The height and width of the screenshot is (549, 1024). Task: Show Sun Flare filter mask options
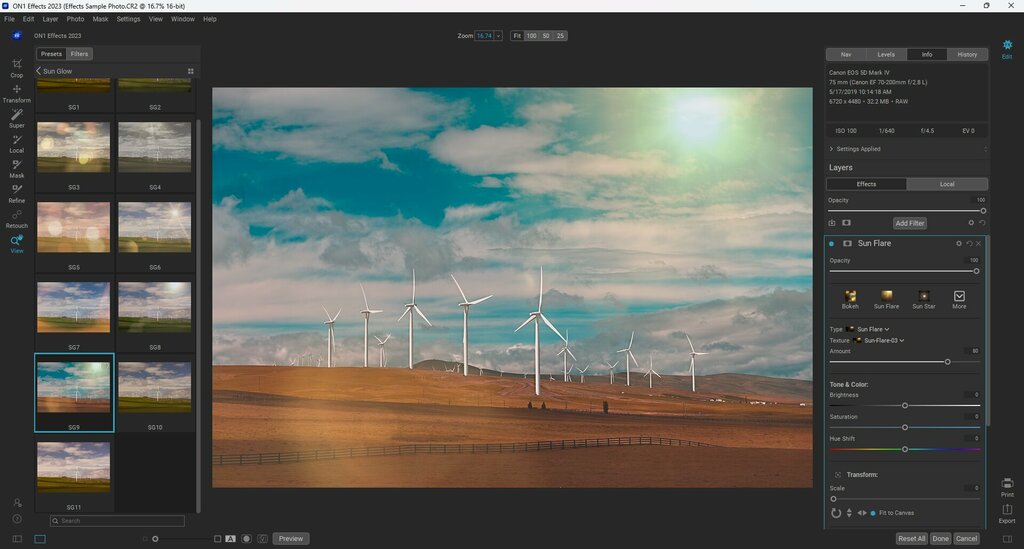(x=847, y=243)
